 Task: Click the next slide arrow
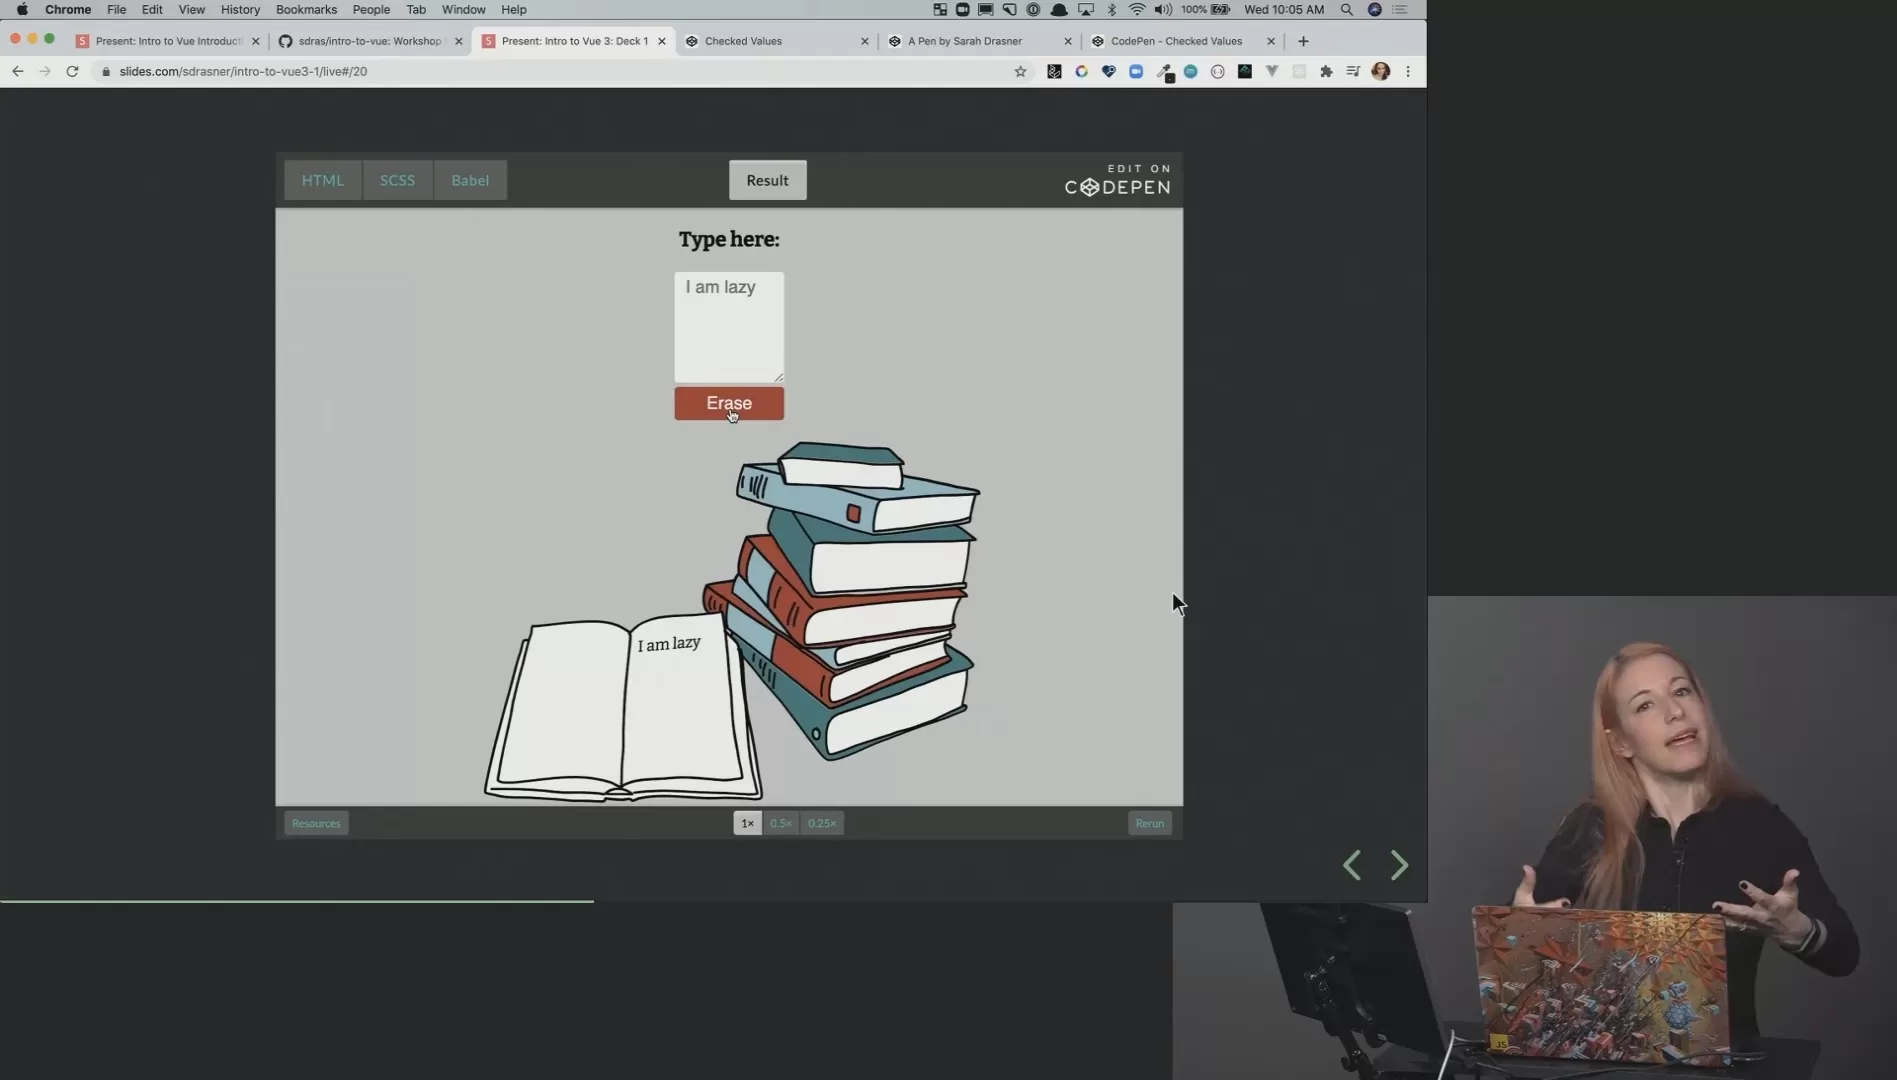pyautogui.click(x=1399, y=865)
